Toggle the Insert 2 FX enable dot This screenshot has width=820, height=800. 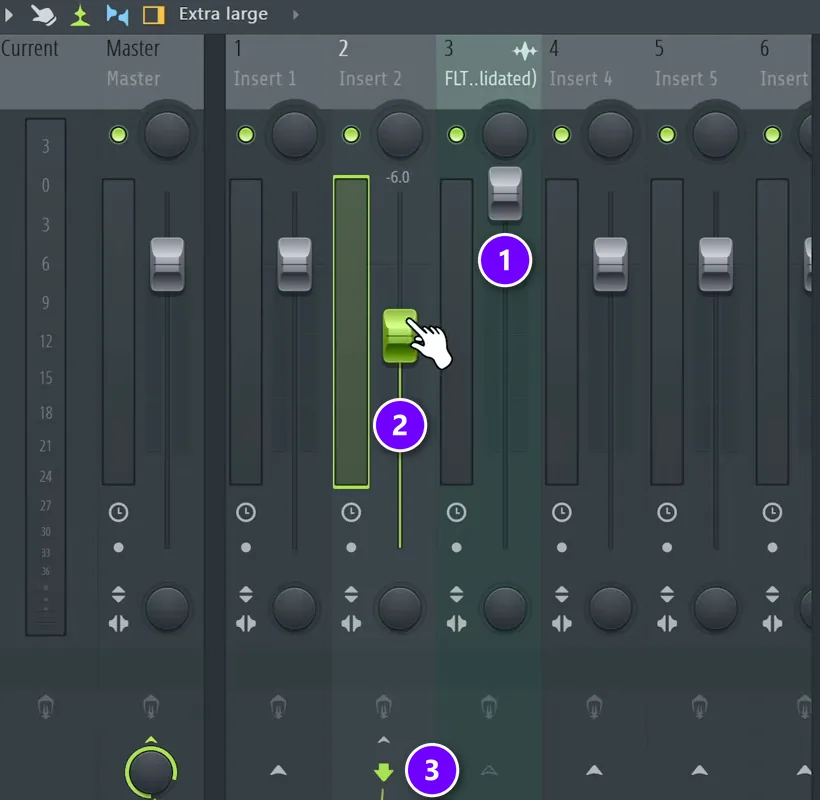pos(351,547)
